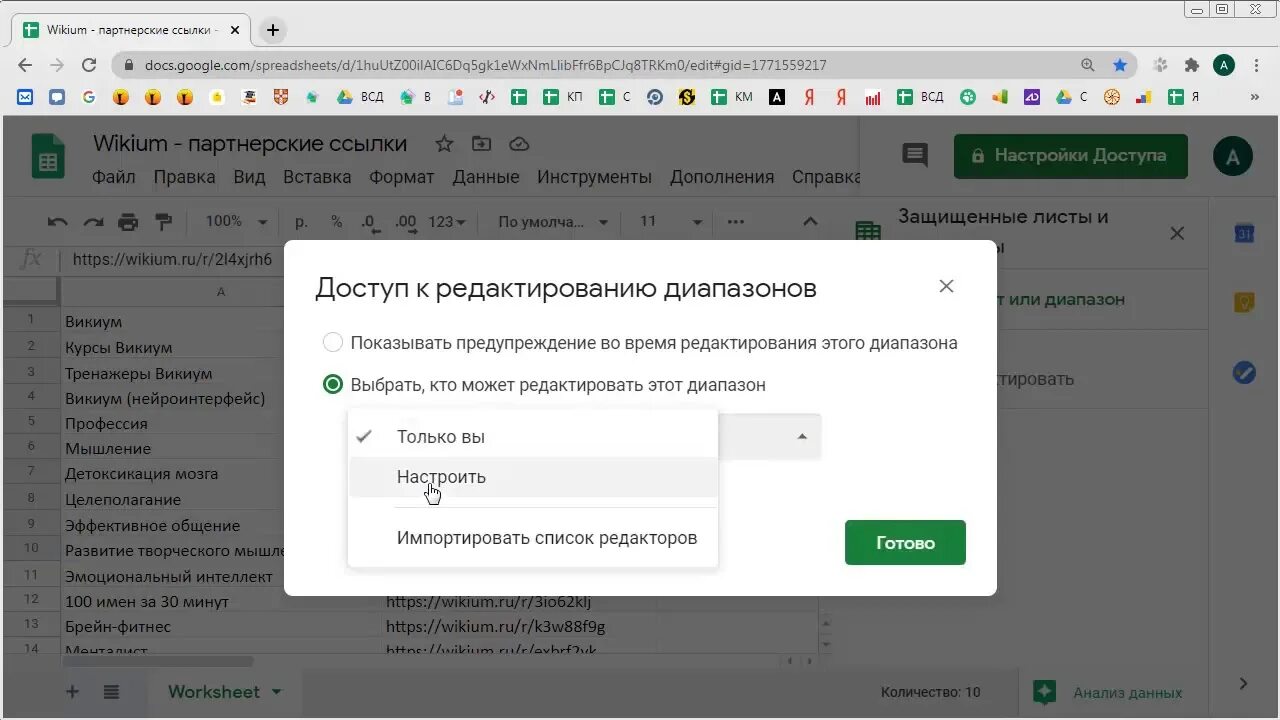Click the redo icon in toolbar

click(x=93, y=222)
